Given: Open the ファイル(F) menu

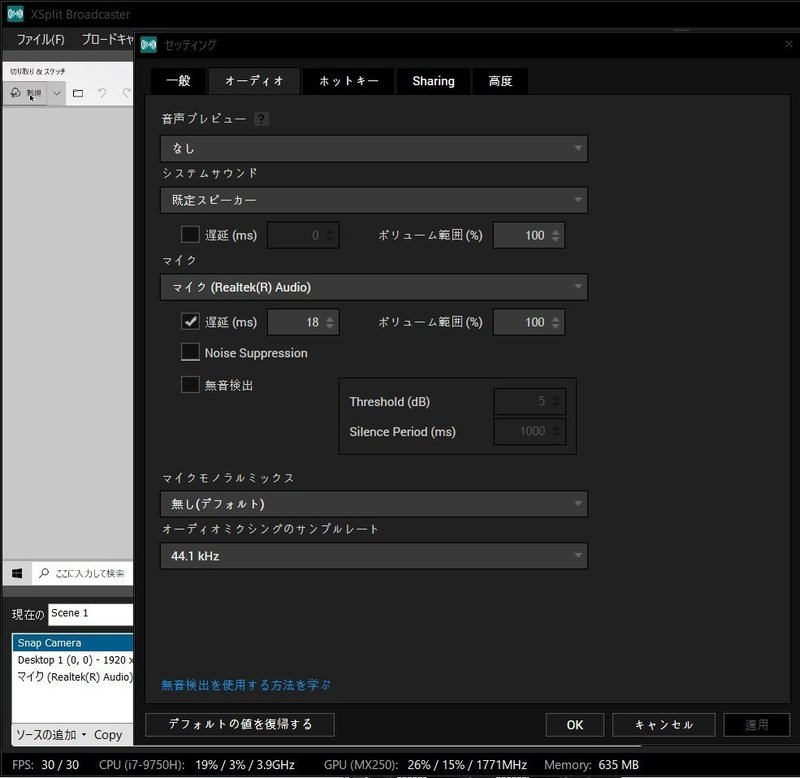Looking at the screenshot, I should pos(40,39).
